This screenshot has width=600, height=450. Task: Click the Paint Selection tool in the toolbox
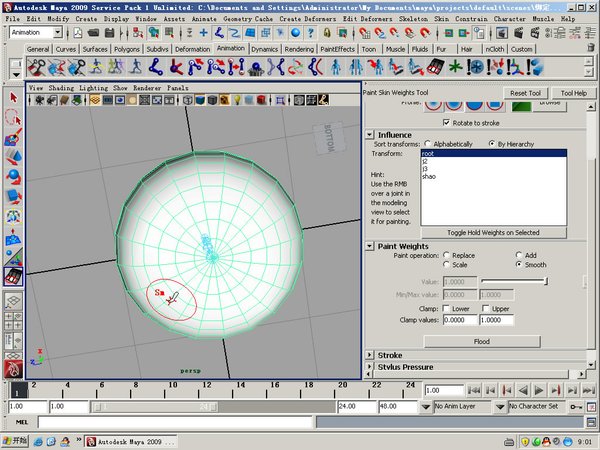tap(13, 138)
